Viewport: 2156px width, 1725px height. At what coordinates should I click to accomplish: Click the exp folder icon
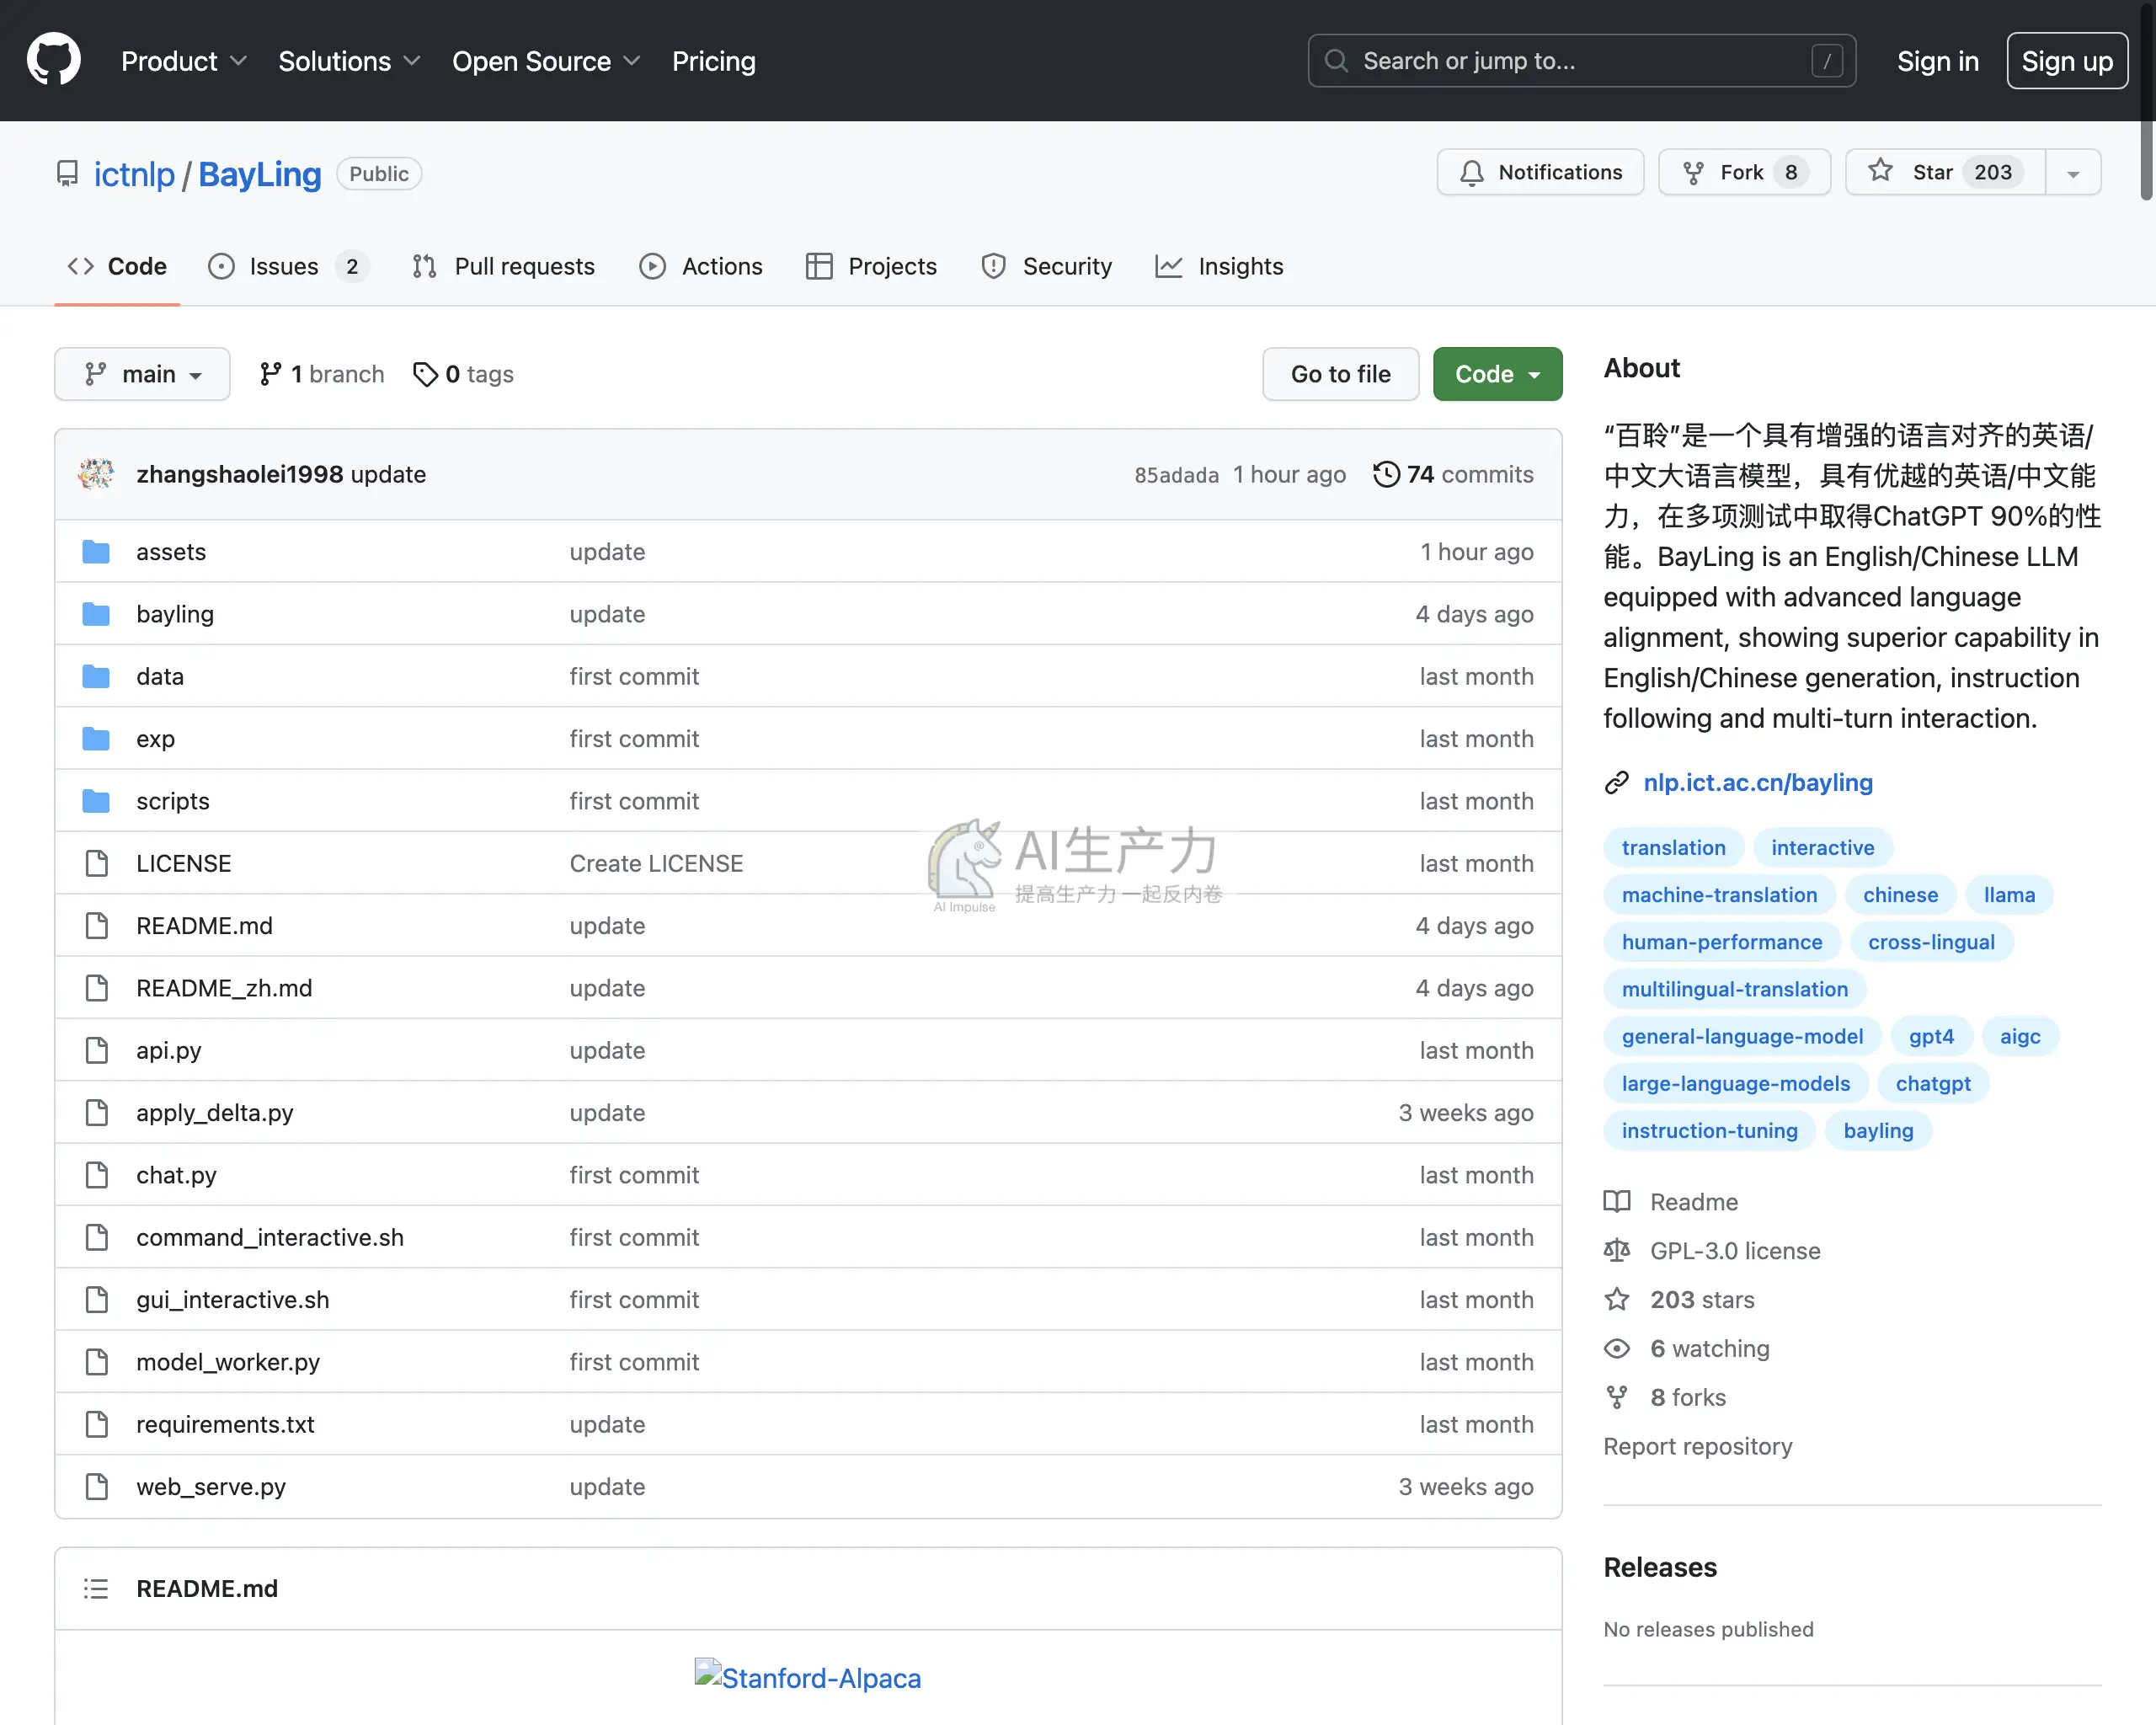[96, 738]
